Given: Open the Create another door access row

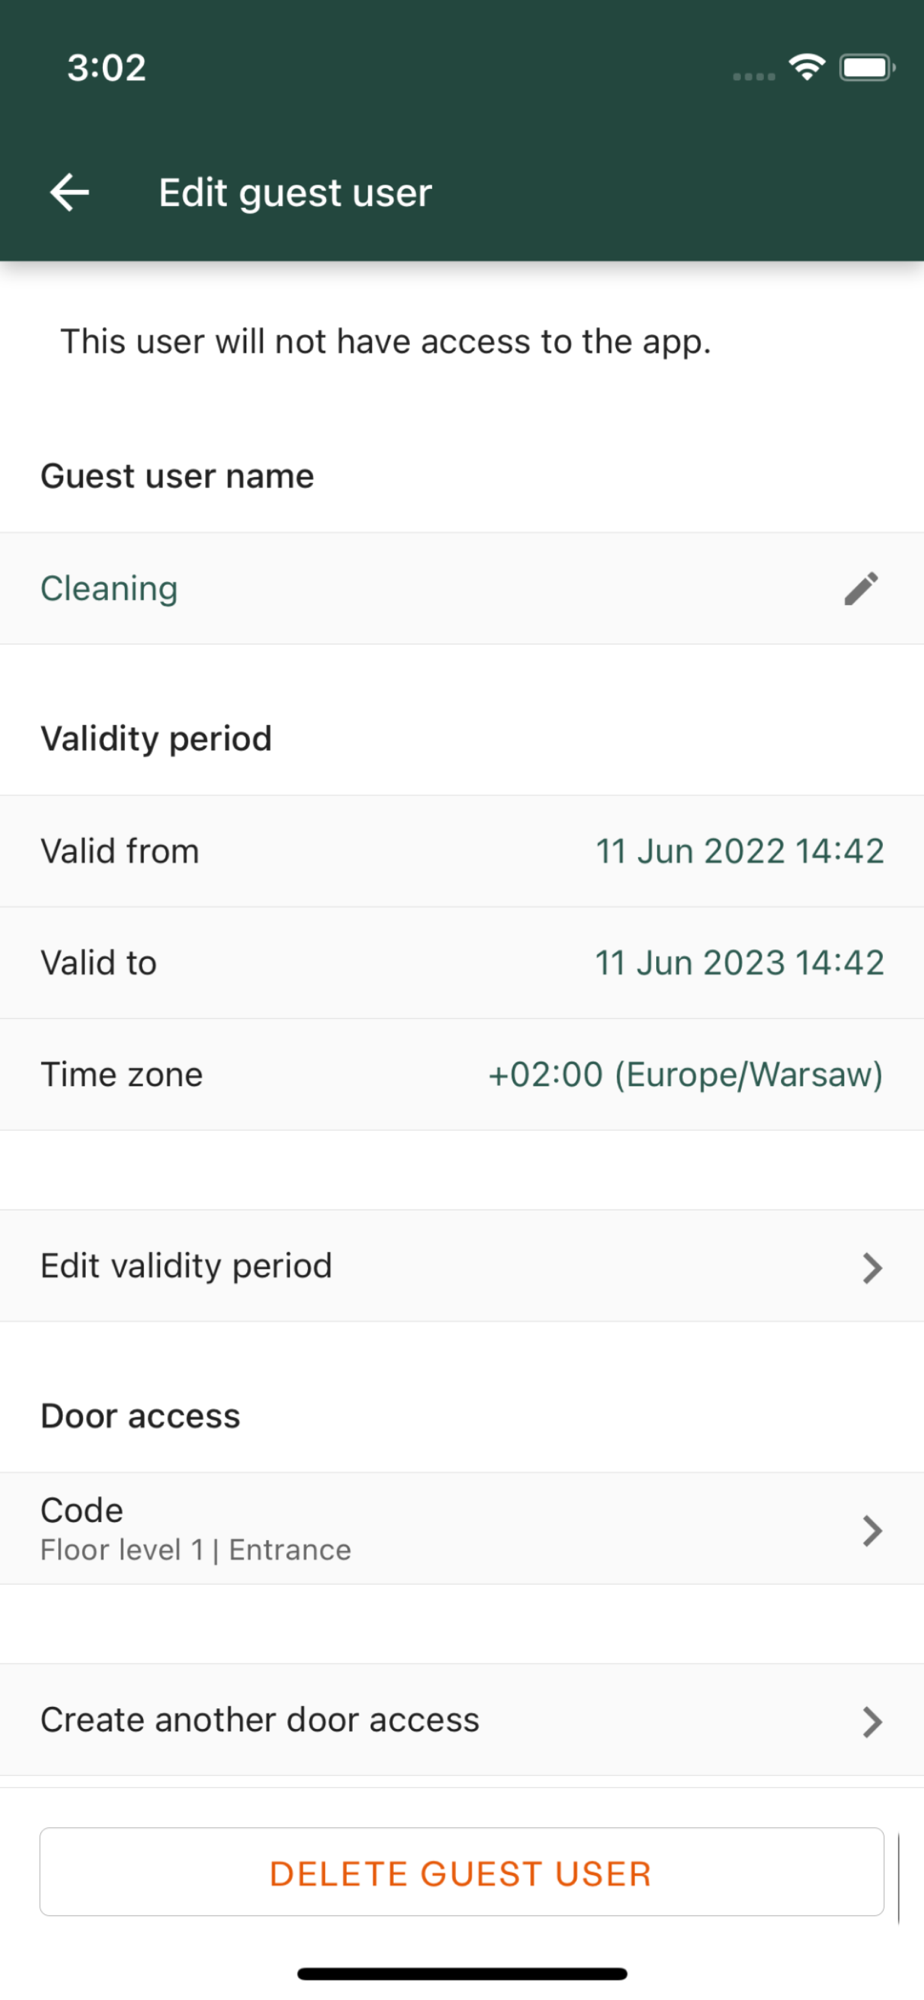Looking at the screenshot, I should pos(462,1720).
